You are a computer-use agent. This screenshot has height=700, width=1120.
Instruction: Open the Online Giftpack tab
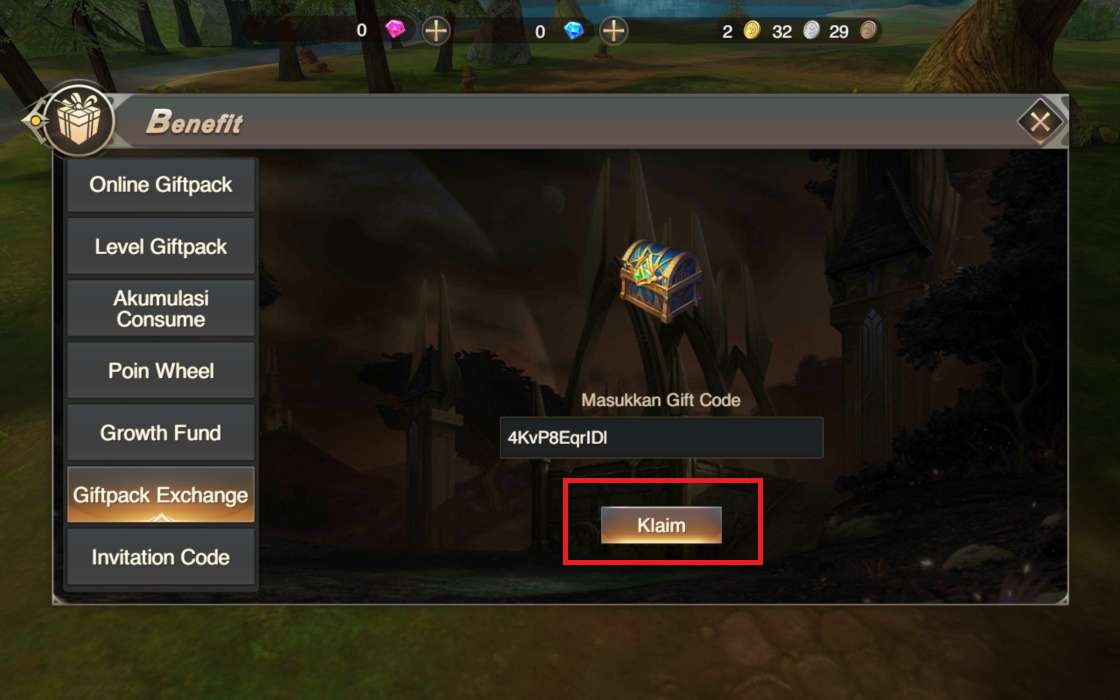(161, 185)
